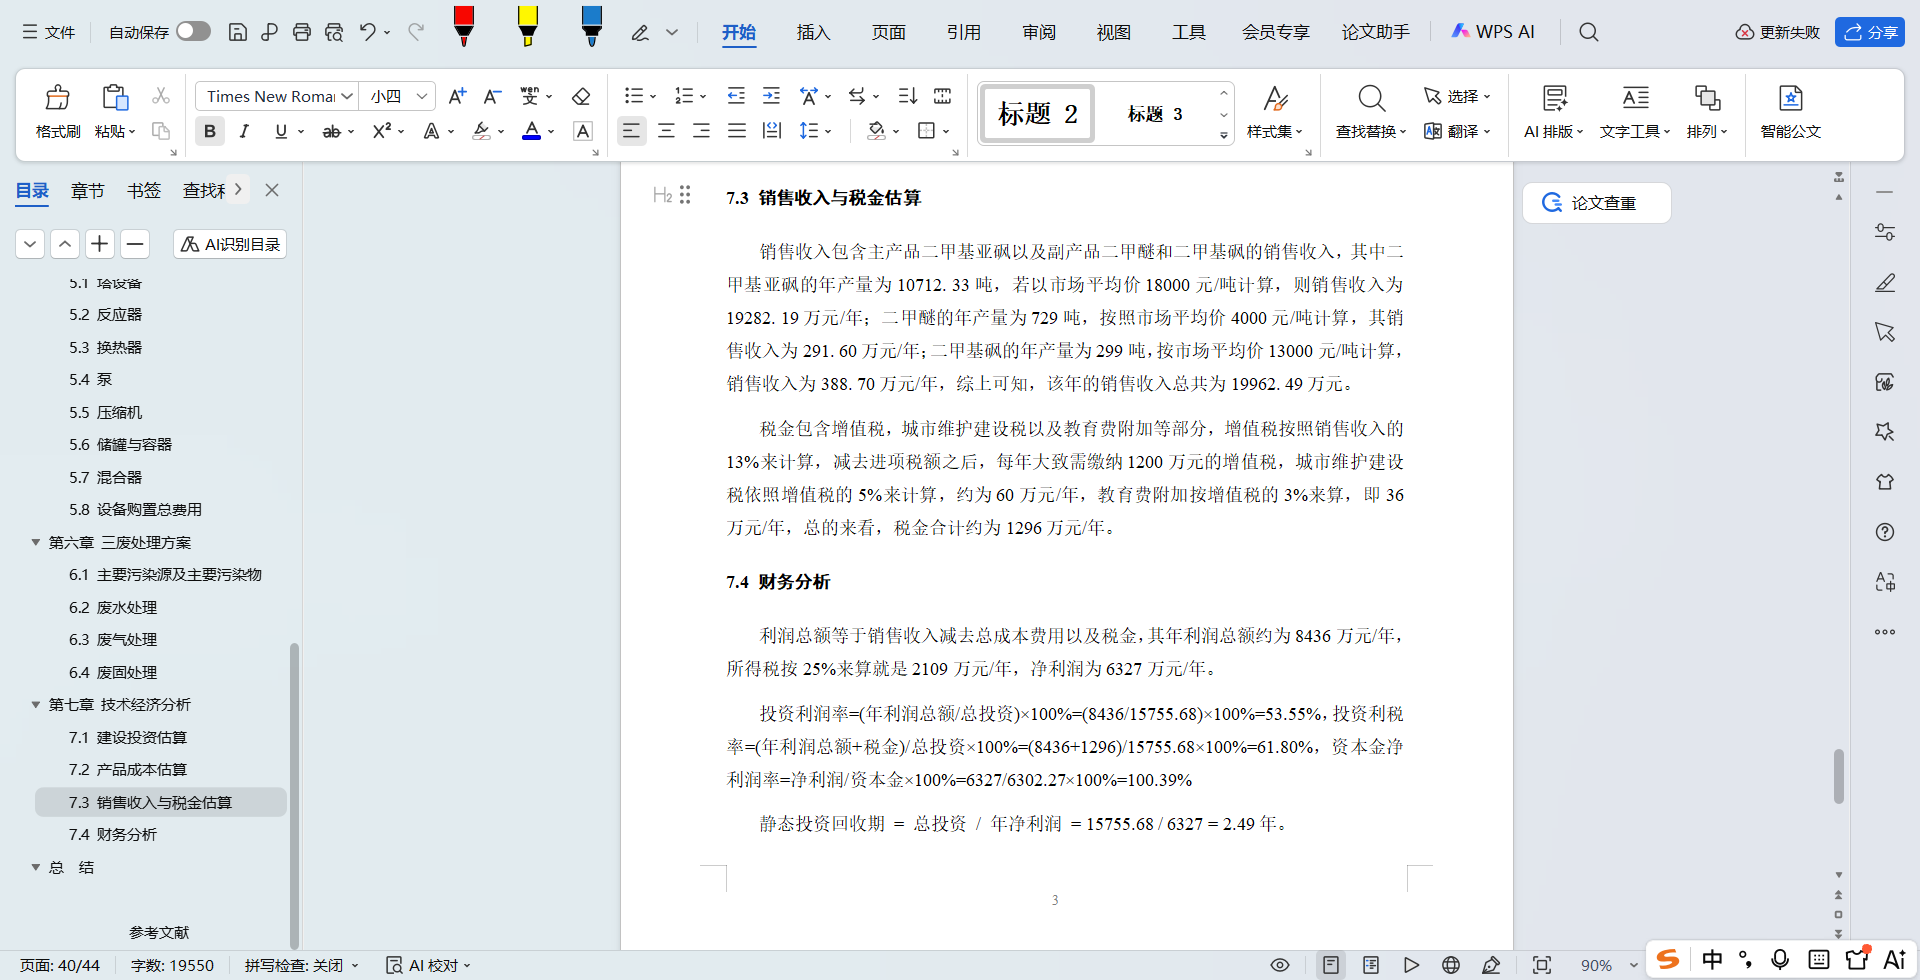
Task: Click the help question mark sidebar icon
Action: (x=1885, y=532)
